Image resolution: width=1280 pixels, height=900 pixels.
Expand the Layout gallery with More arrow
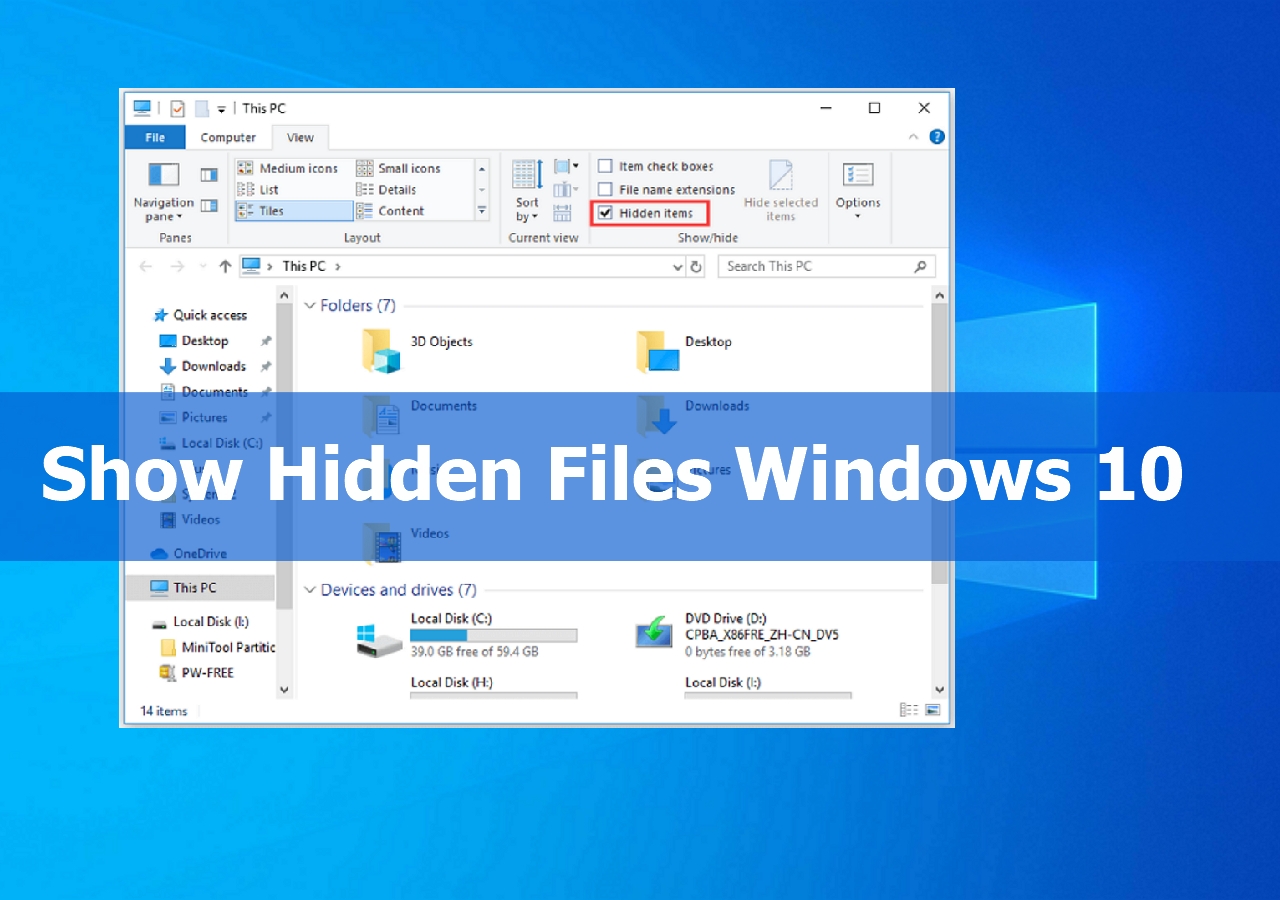coord(482,211)
